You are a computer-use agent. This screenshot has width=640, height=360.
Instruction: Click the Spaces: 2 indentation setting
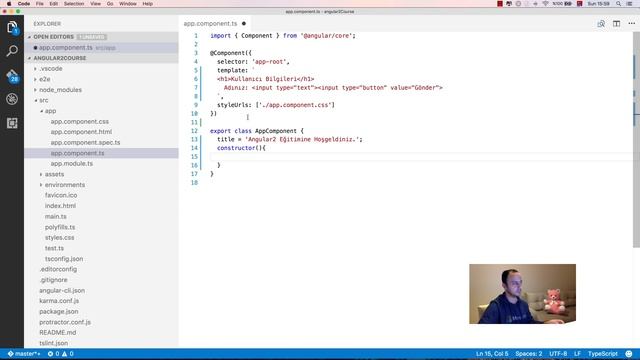coord(529,354)
